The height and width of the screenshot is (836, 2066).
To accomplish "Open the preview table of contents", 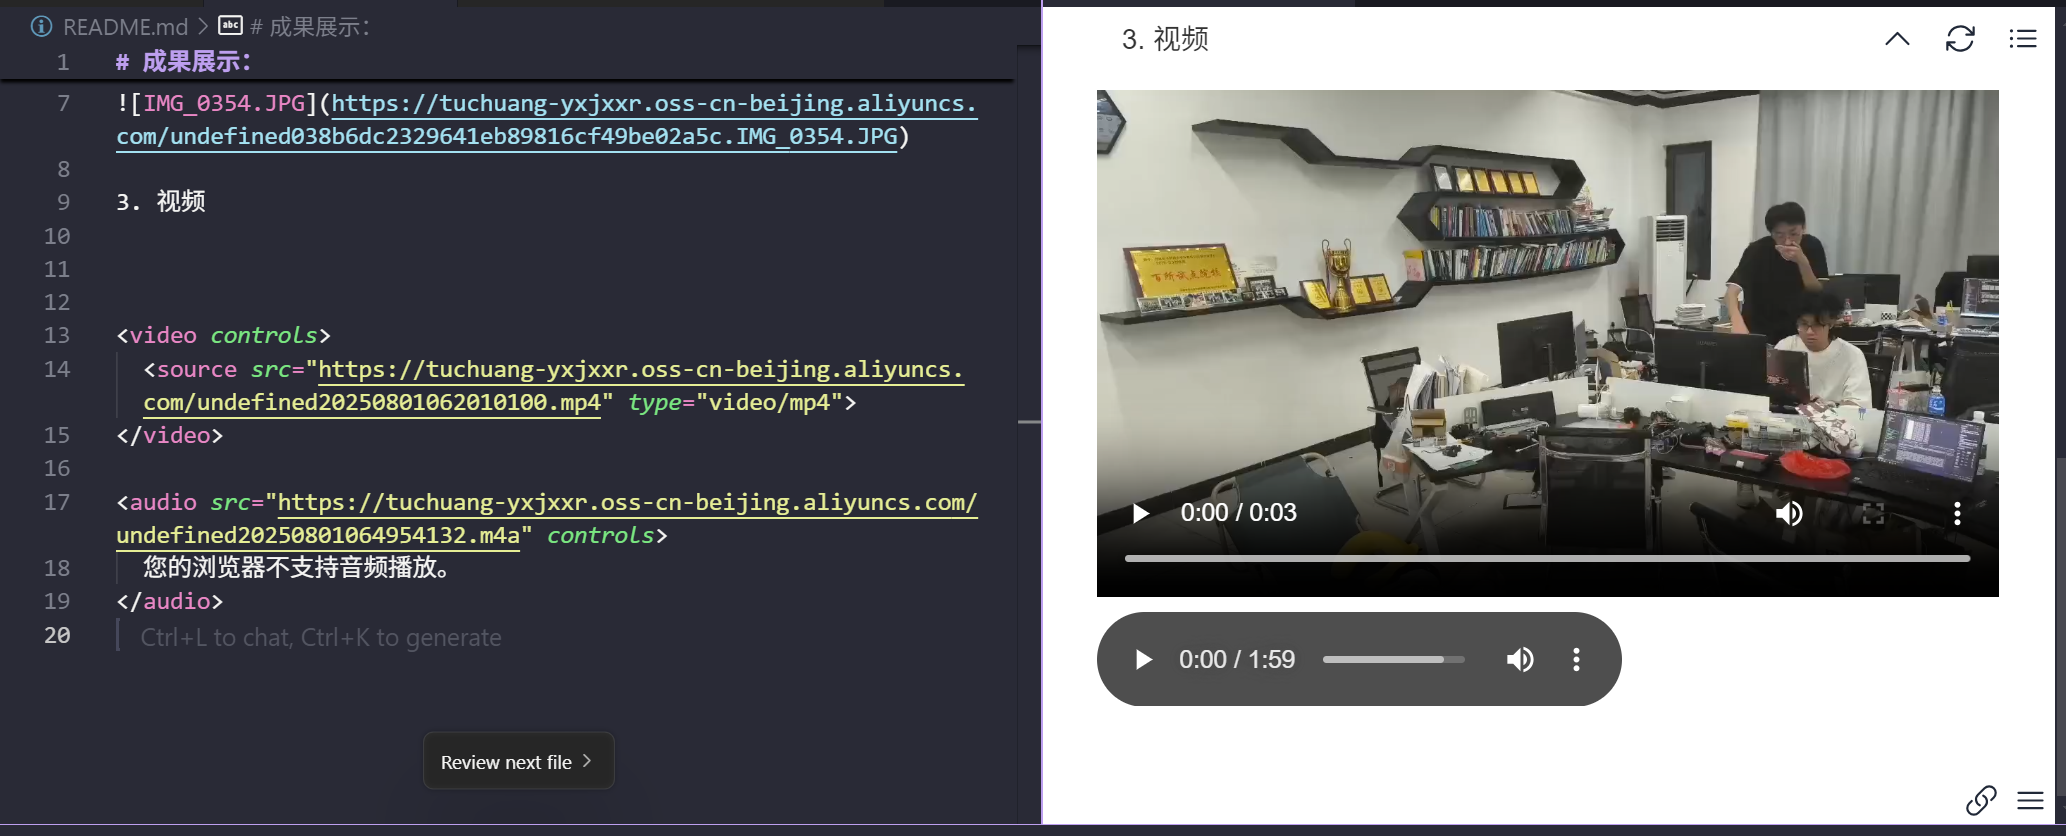I will coord(2022,39).
